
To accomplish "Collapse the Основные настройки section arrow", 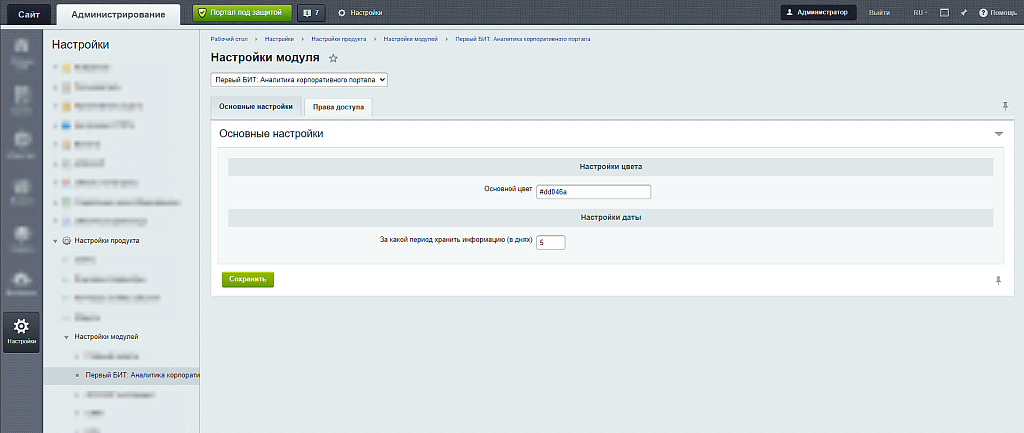I will pyautogui.click(x=998, y=133).
